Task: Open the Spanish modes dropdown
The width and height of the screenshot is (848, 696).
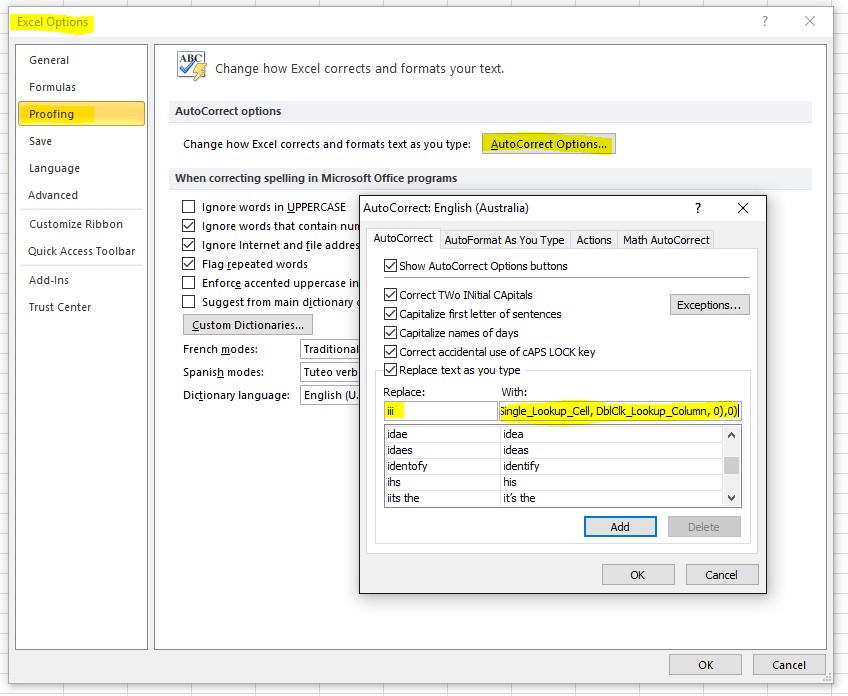Action: coord(329,372)
